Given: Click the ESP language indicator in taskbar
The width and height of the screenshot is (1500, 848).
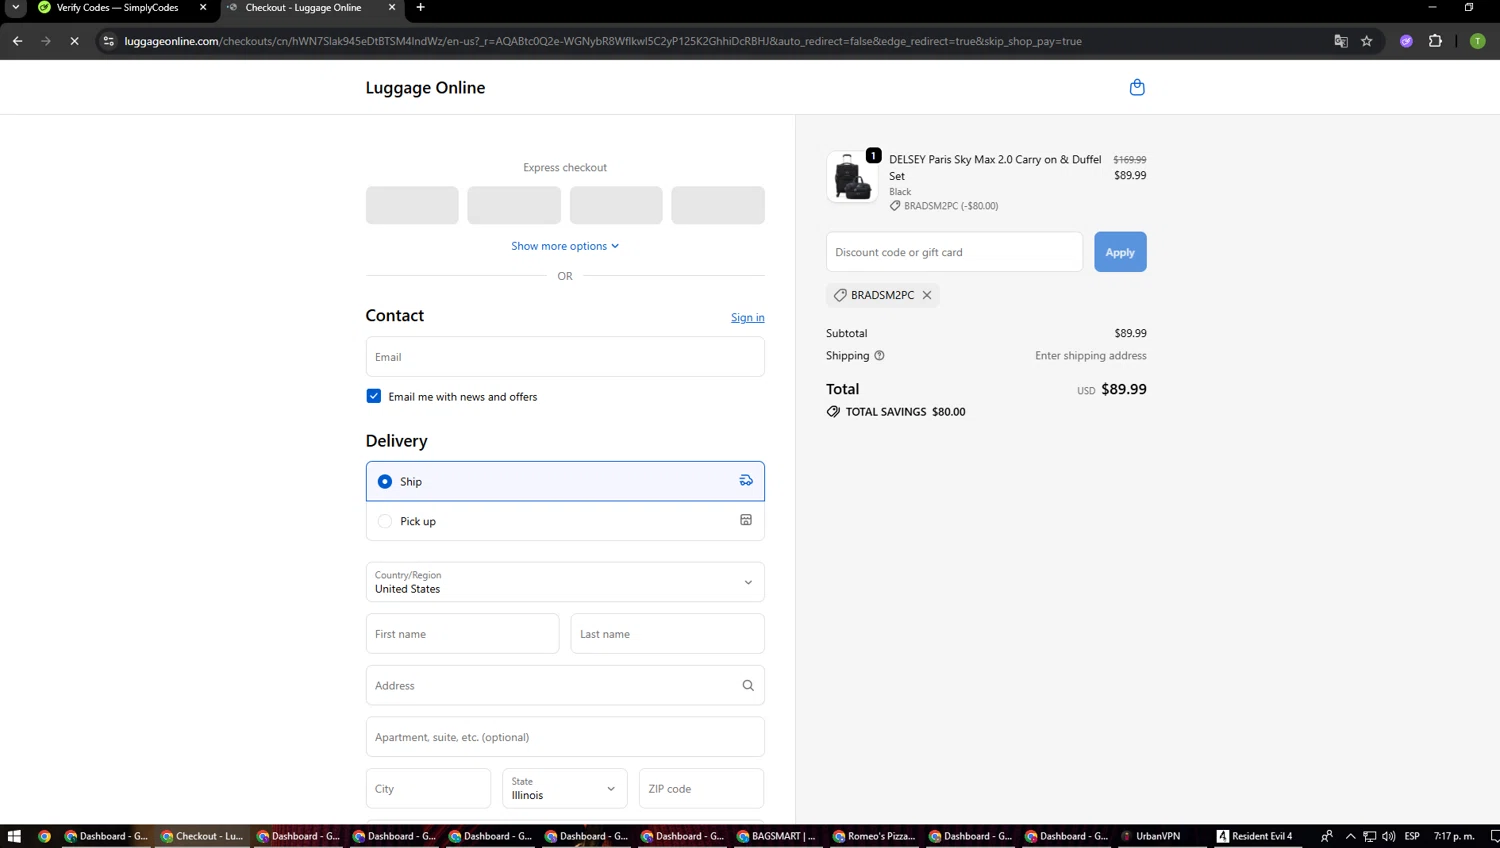Looking at the screenshot, I should click(1412, 836).
